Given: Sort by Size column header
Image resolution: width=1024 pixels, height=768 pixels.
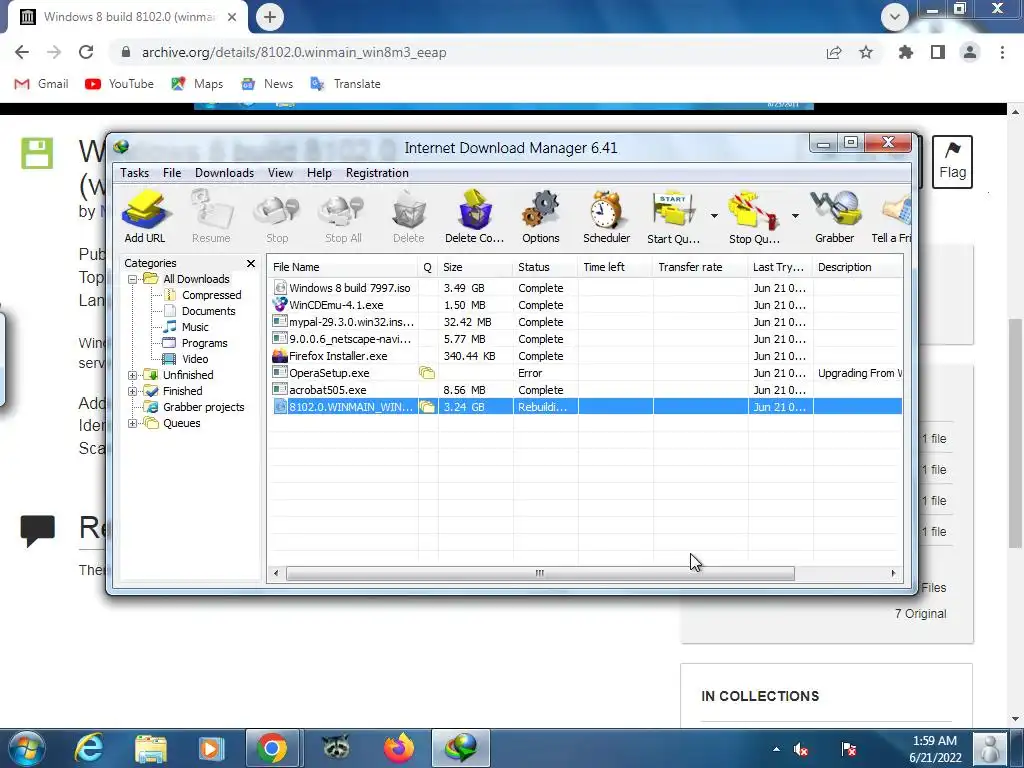Looking at the screenshot, I should pos(475,267).
